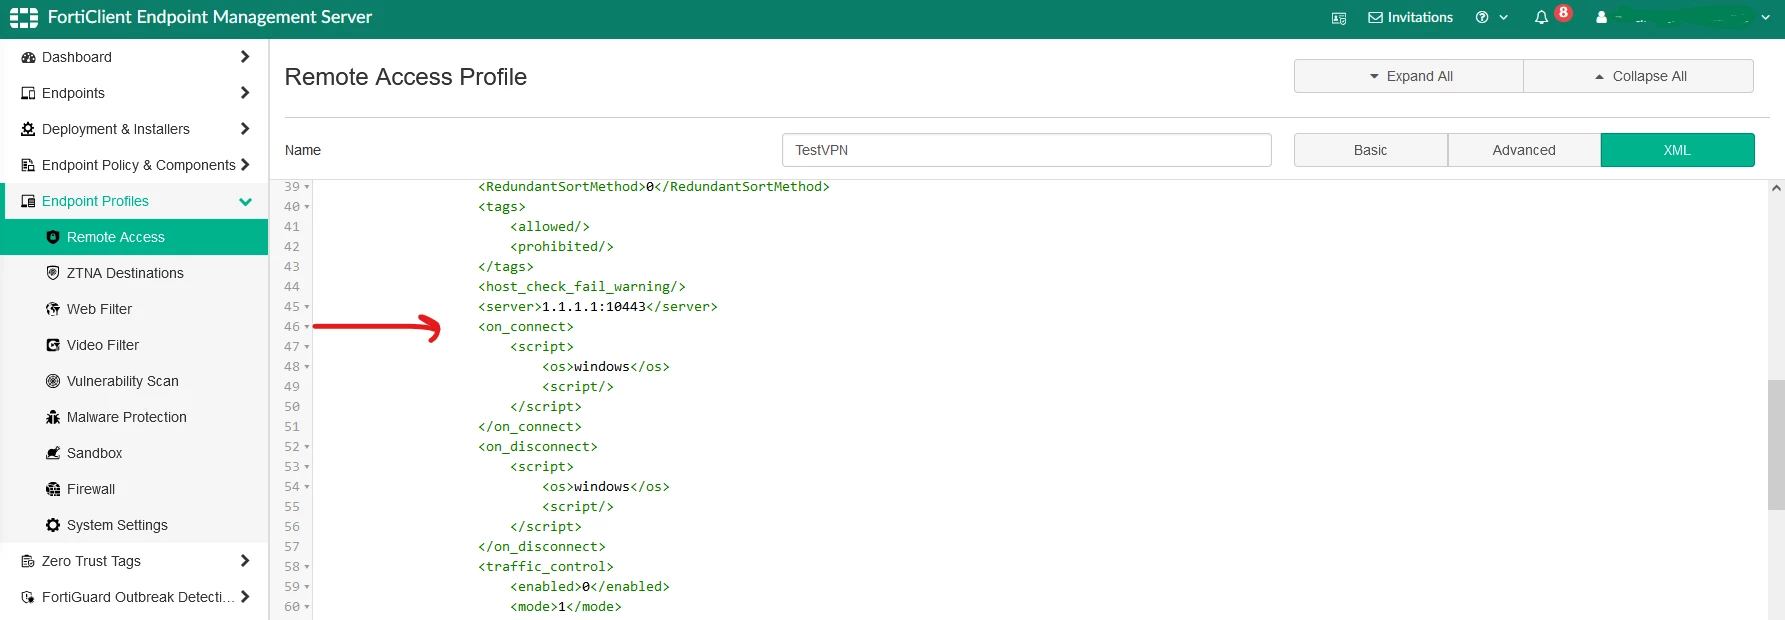The width and height of the screenshot is (1785, 620).
Task: Open notifications bell with 8 alerts
Action: (1541, 17)
